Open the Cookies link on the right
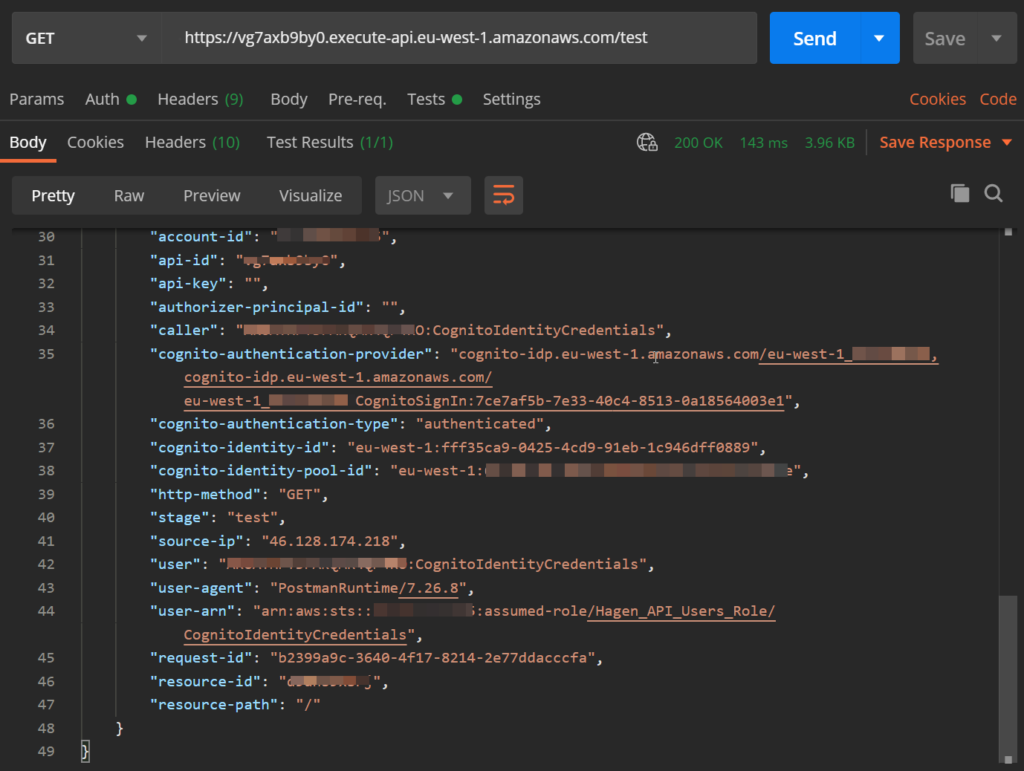Screen dimensions: 1024x771 coord(937,99)
